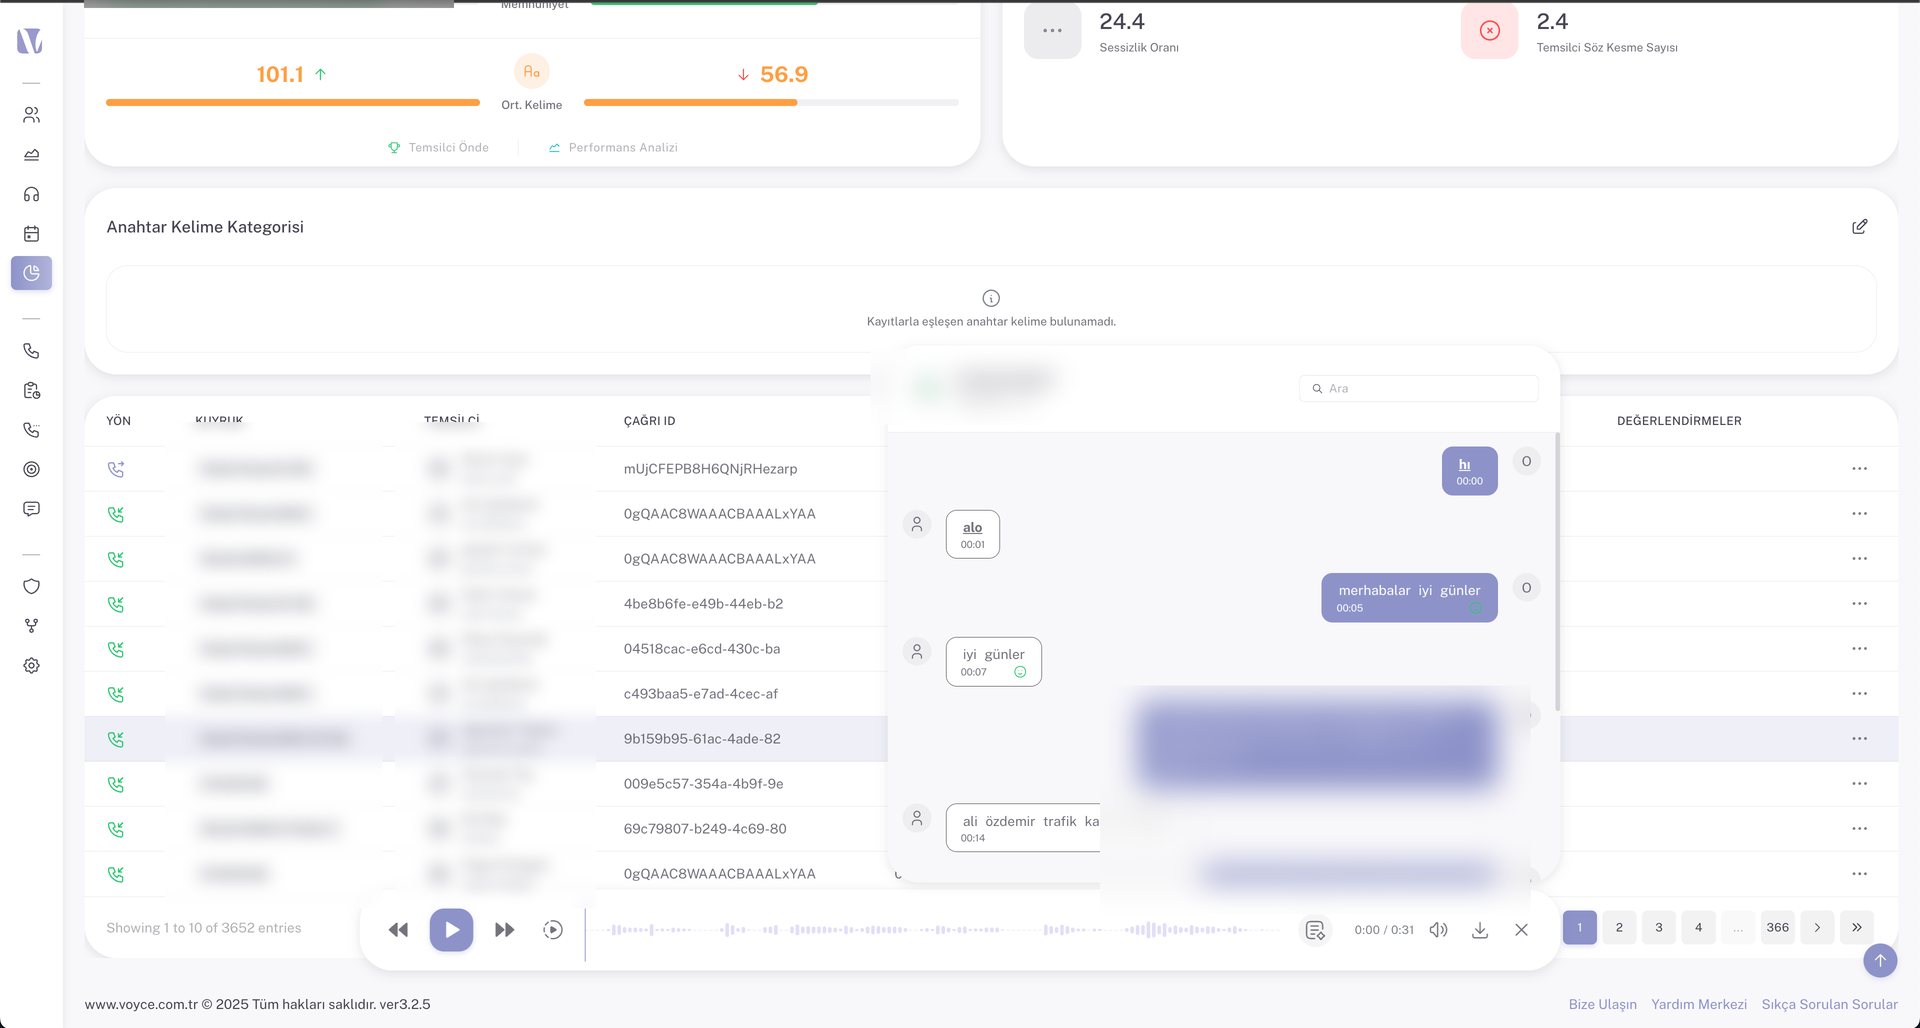Open the target sidebar icon

[31, 469]
